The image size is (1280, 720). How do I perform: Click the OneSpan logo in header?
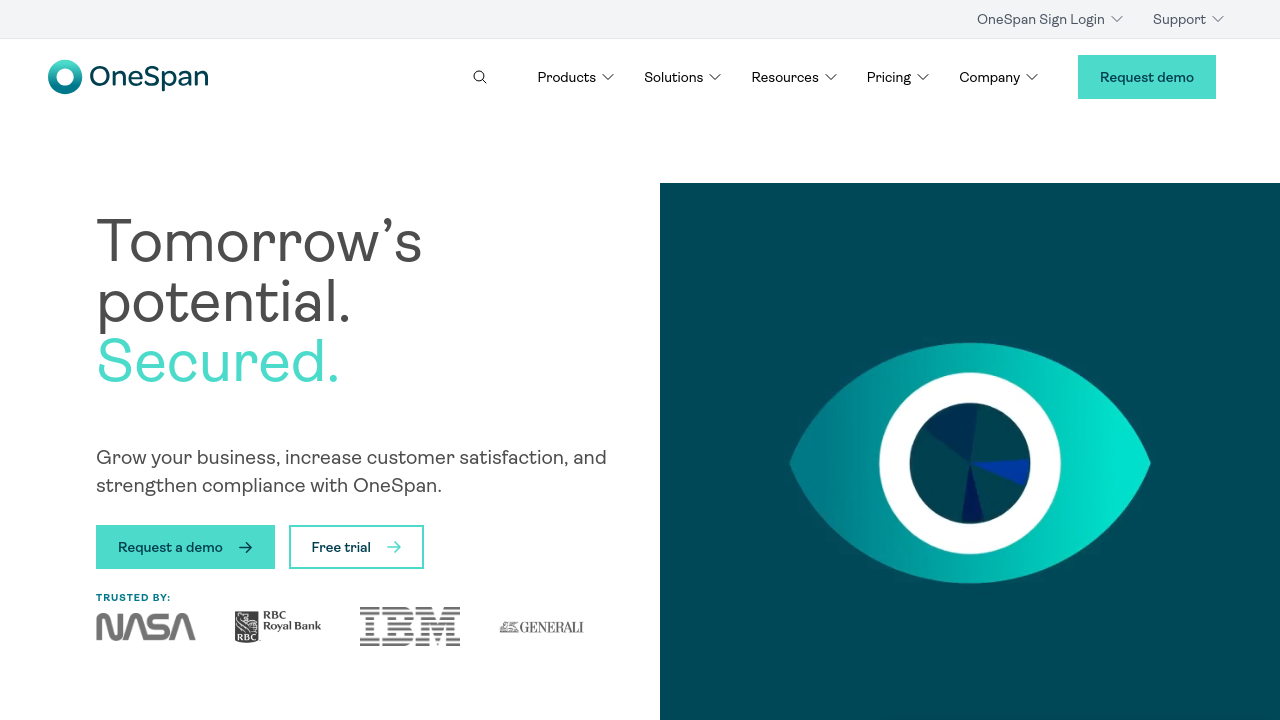tap(128, 77)
